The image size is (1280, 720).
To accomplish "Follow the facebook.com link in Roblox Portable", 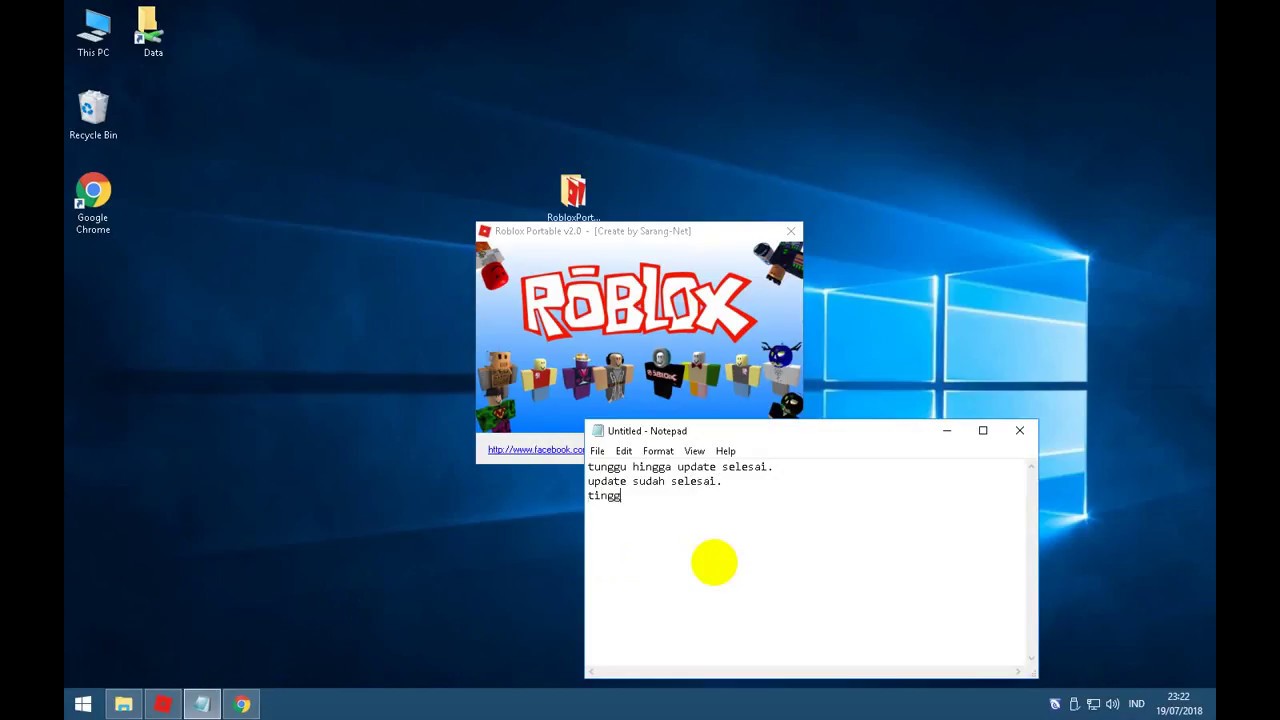I will click(x=536, y=450).
